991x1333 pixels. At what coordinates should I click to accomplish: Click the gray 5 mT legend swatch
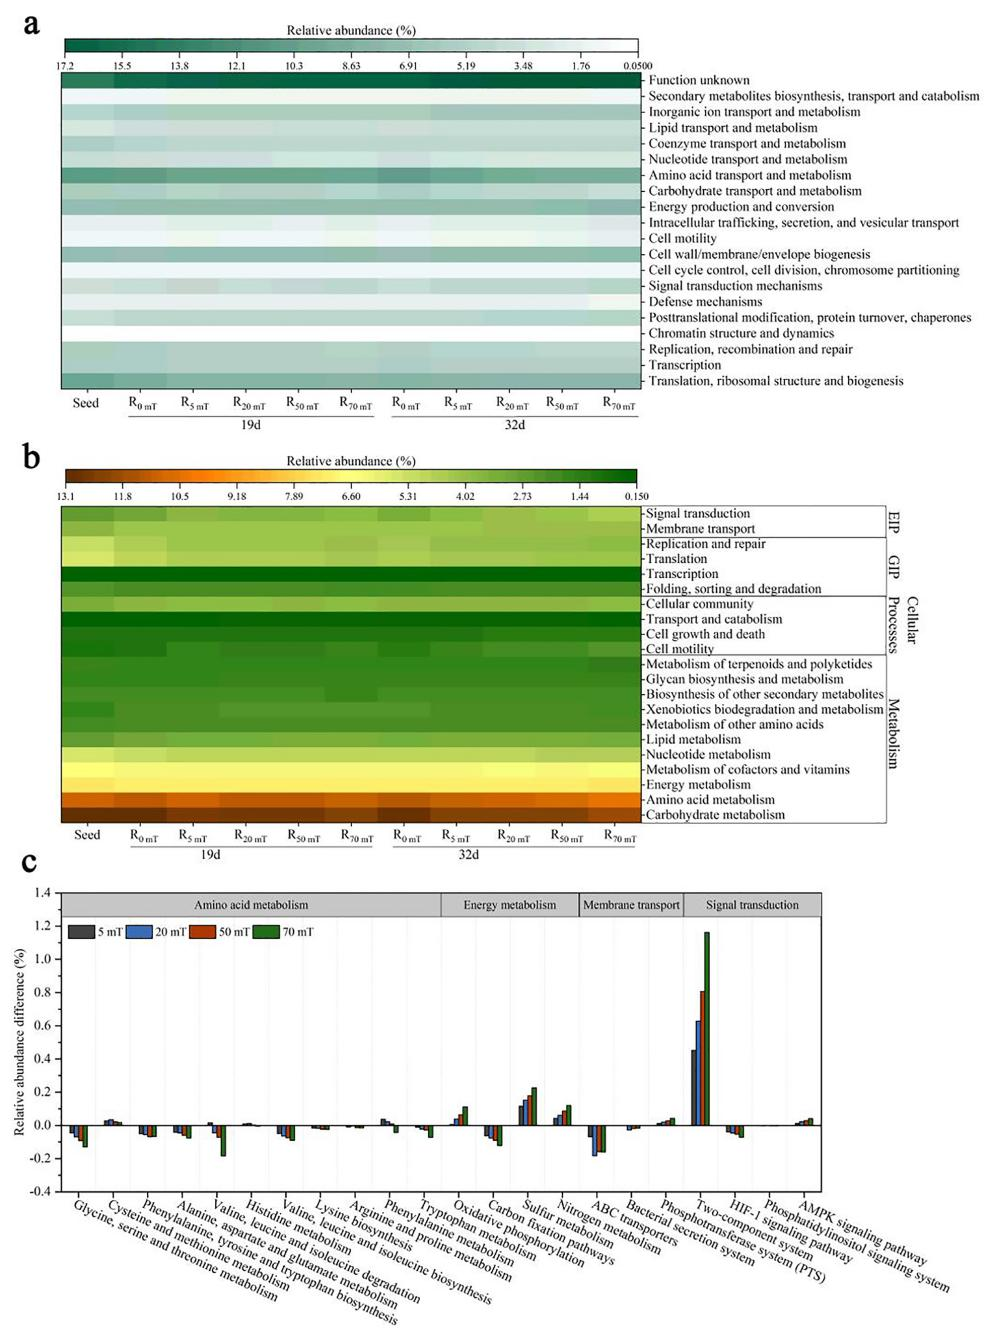click(x=81, y=932)
